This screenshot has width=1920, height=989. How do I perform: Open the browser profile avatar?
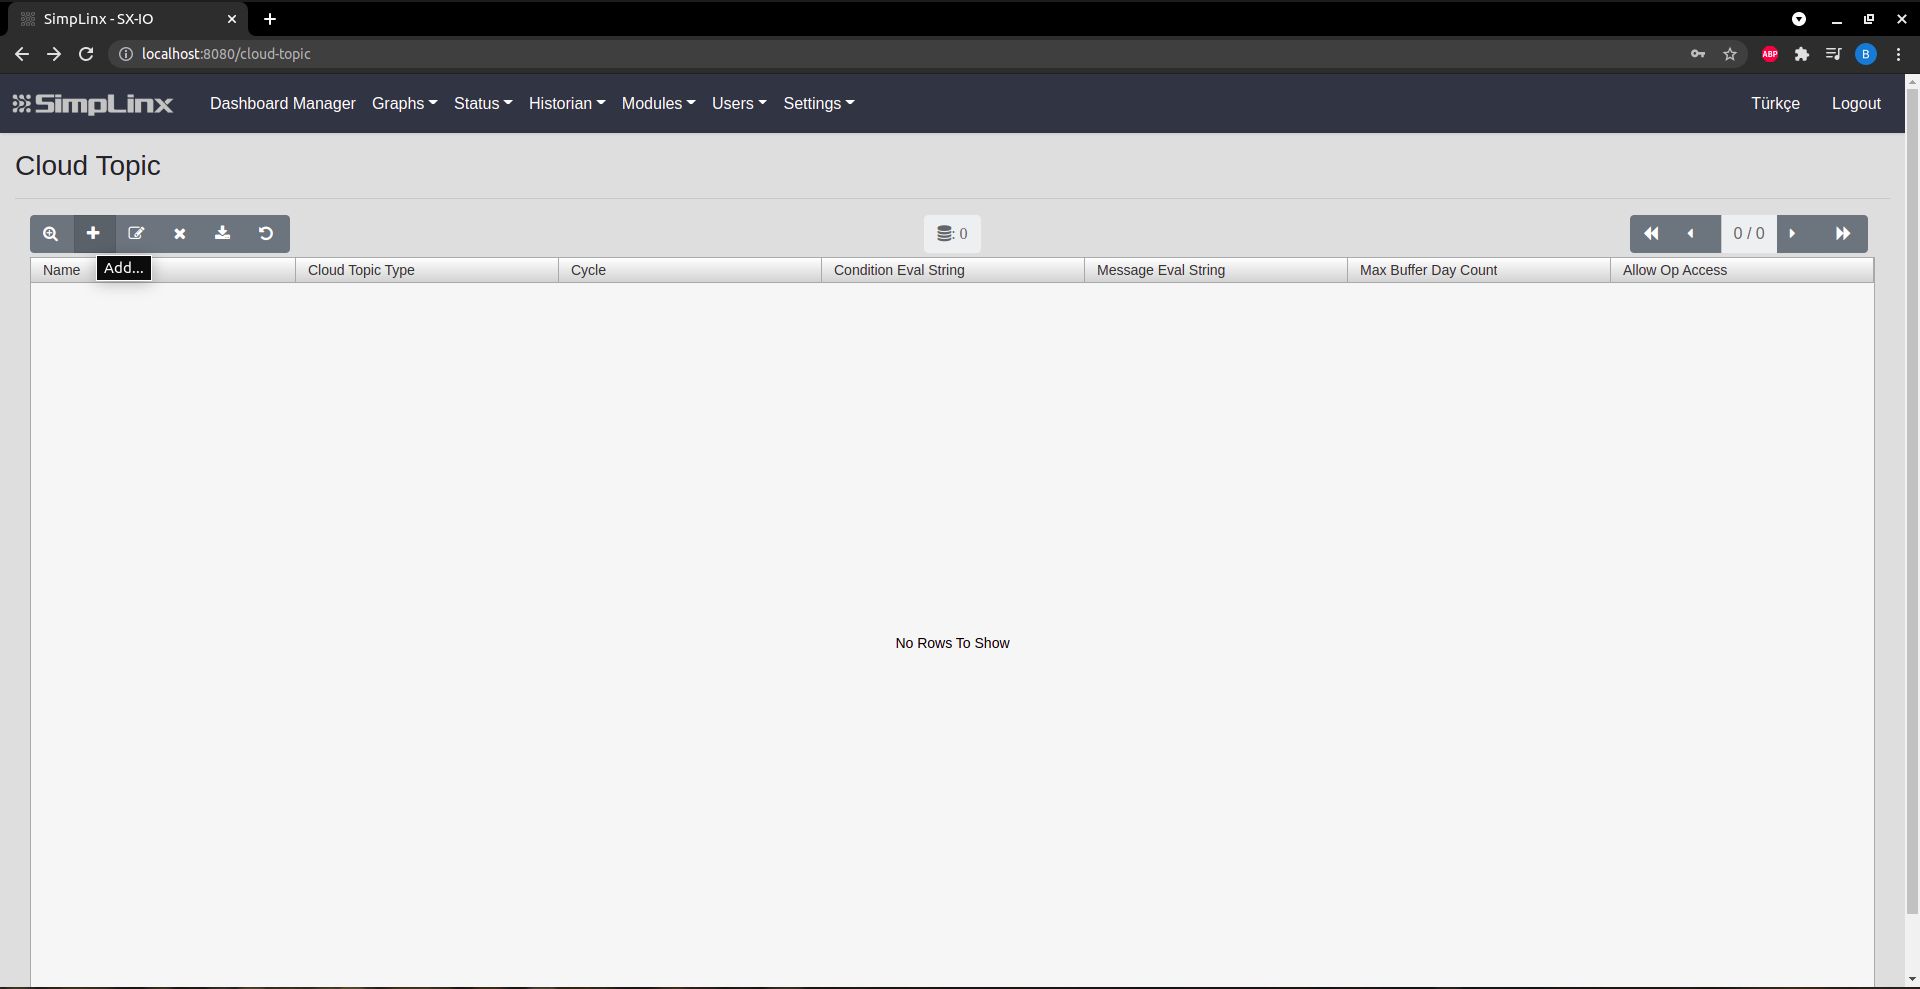tap(1866, 54)
